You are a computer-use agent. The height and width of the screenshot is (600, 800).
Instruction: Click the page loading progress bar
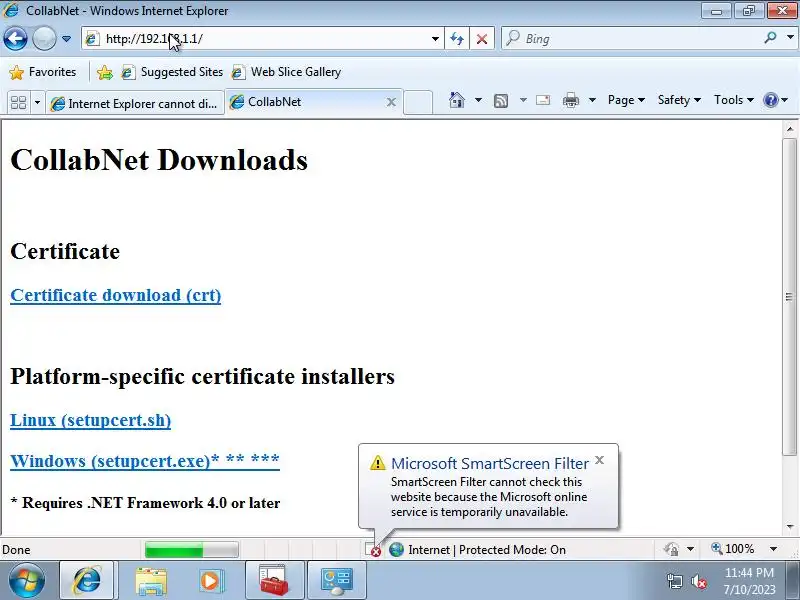191,549
